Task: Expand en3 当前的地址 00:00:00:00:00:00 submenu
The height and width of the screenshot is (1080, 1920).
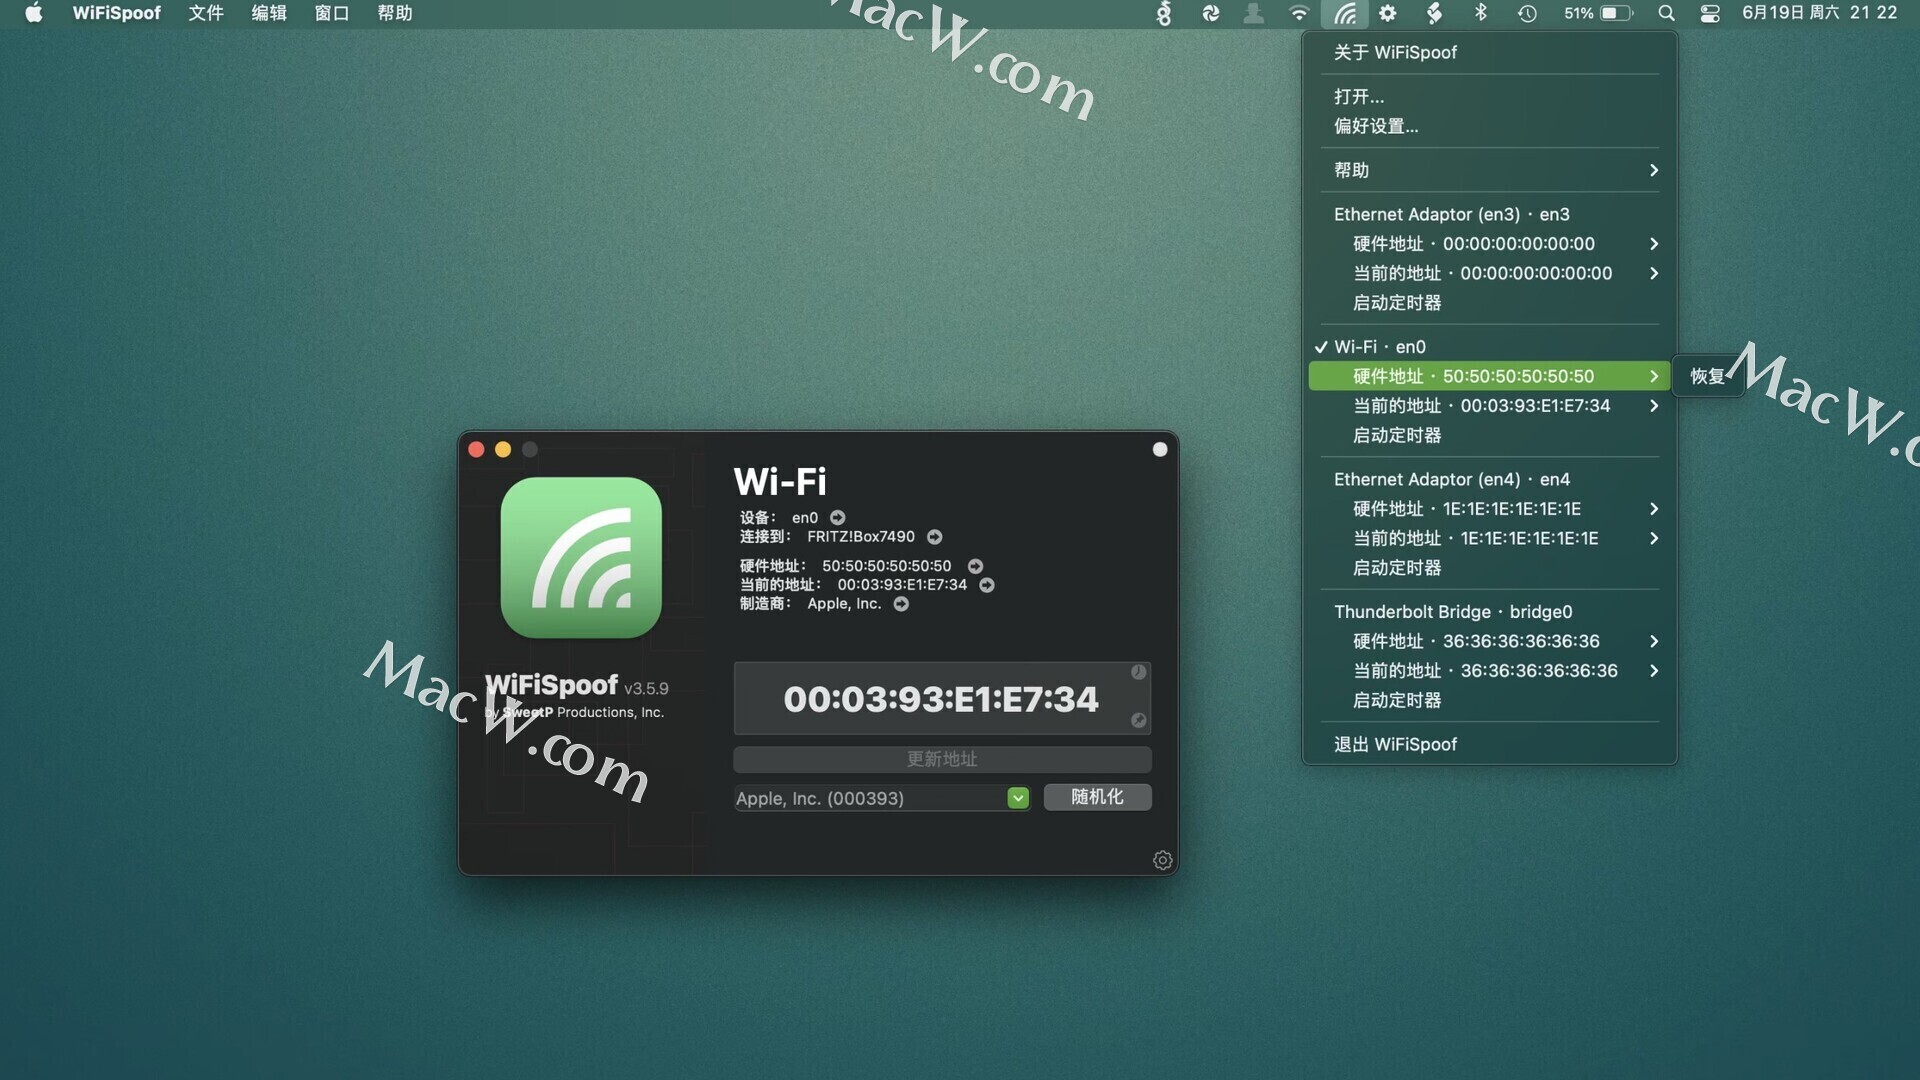Action: pyautogui.click(x=1489, y=273)
